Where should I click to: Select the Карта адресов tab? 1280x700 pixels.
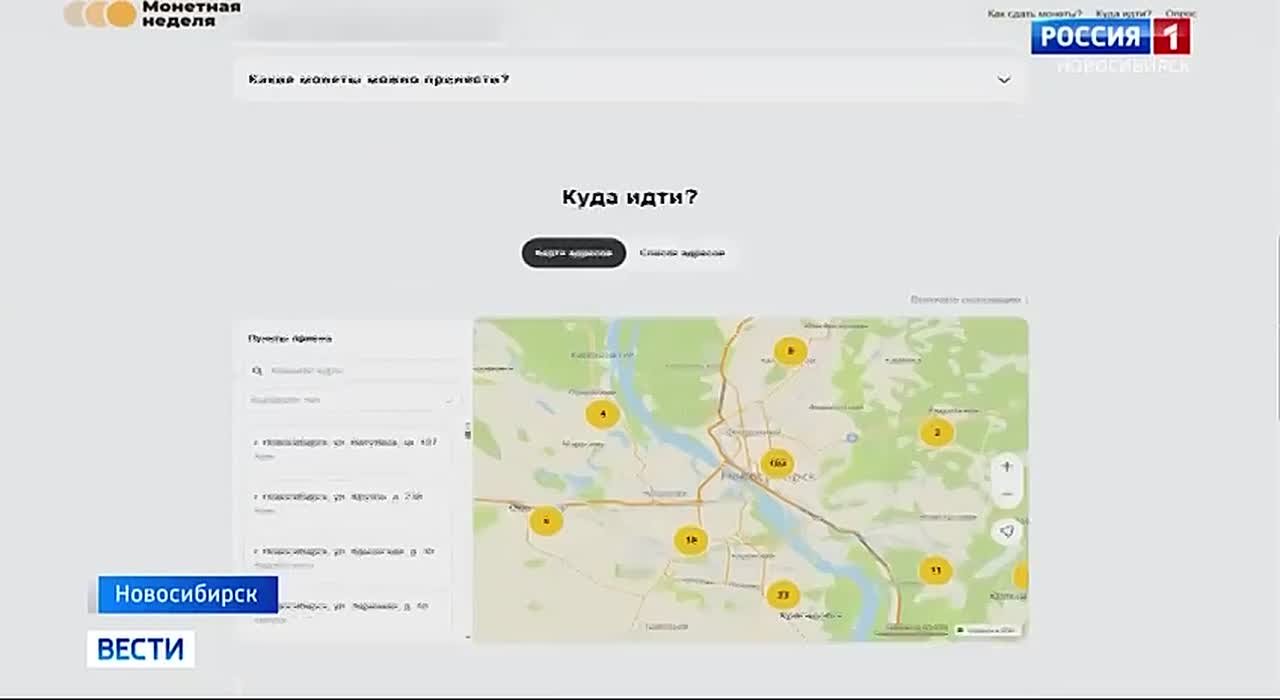coord(573,253)
